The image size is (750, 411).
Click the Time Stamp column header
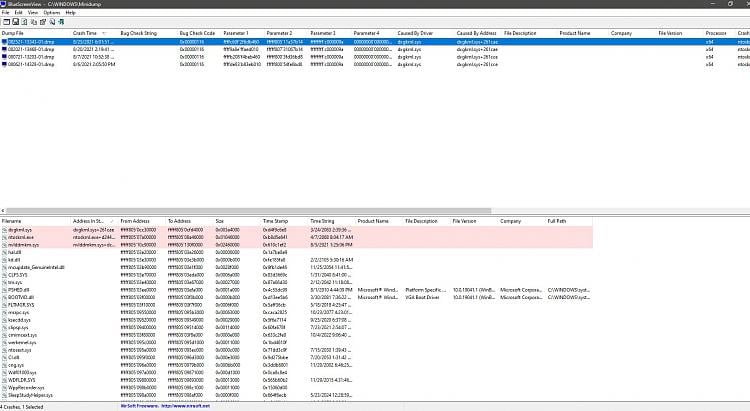(x=284, y=221)
